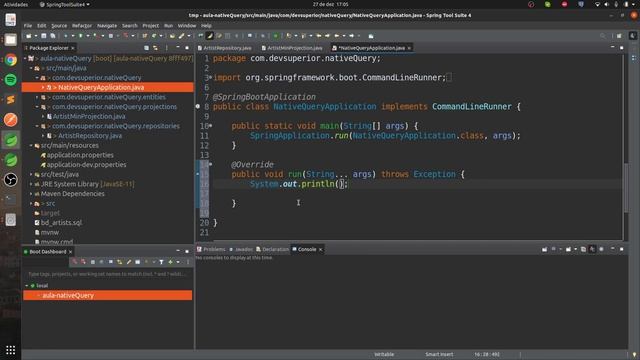Select NativeQueryApplication.java in Package Explorer
640x360 pixels.
108,87
